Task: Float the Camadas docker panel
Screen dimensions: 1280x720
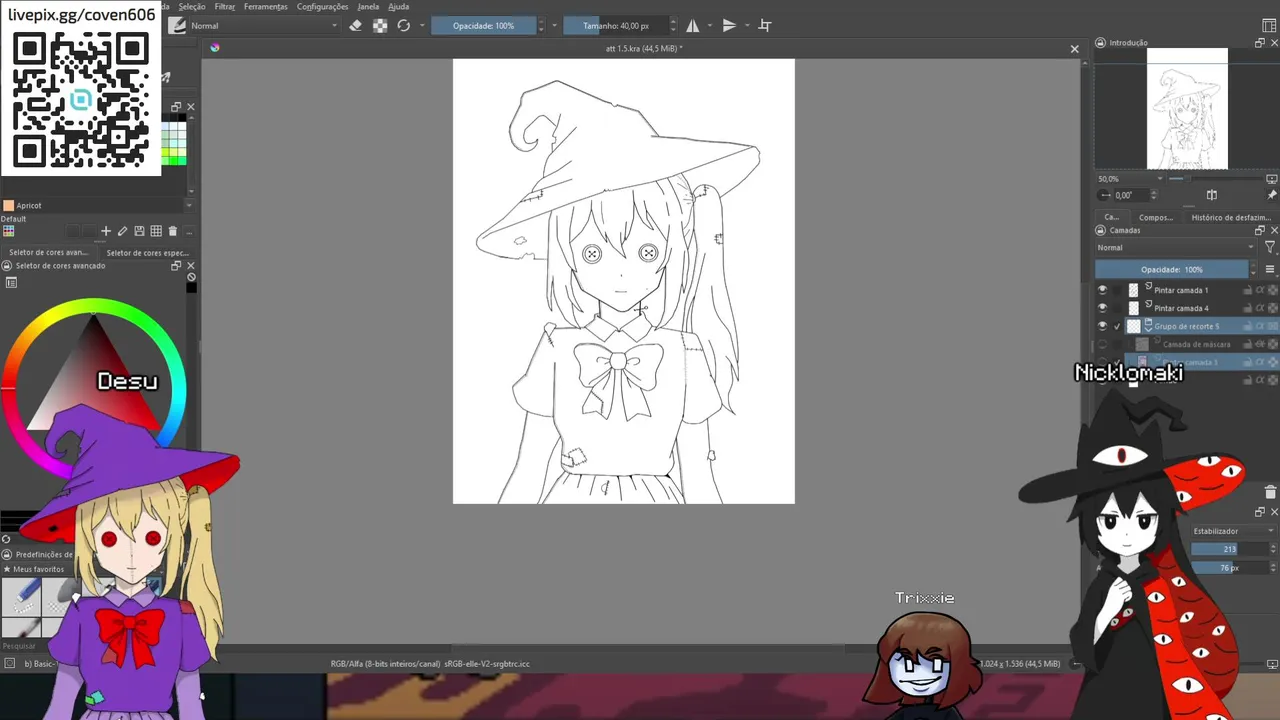Action: pos(1259,230)
